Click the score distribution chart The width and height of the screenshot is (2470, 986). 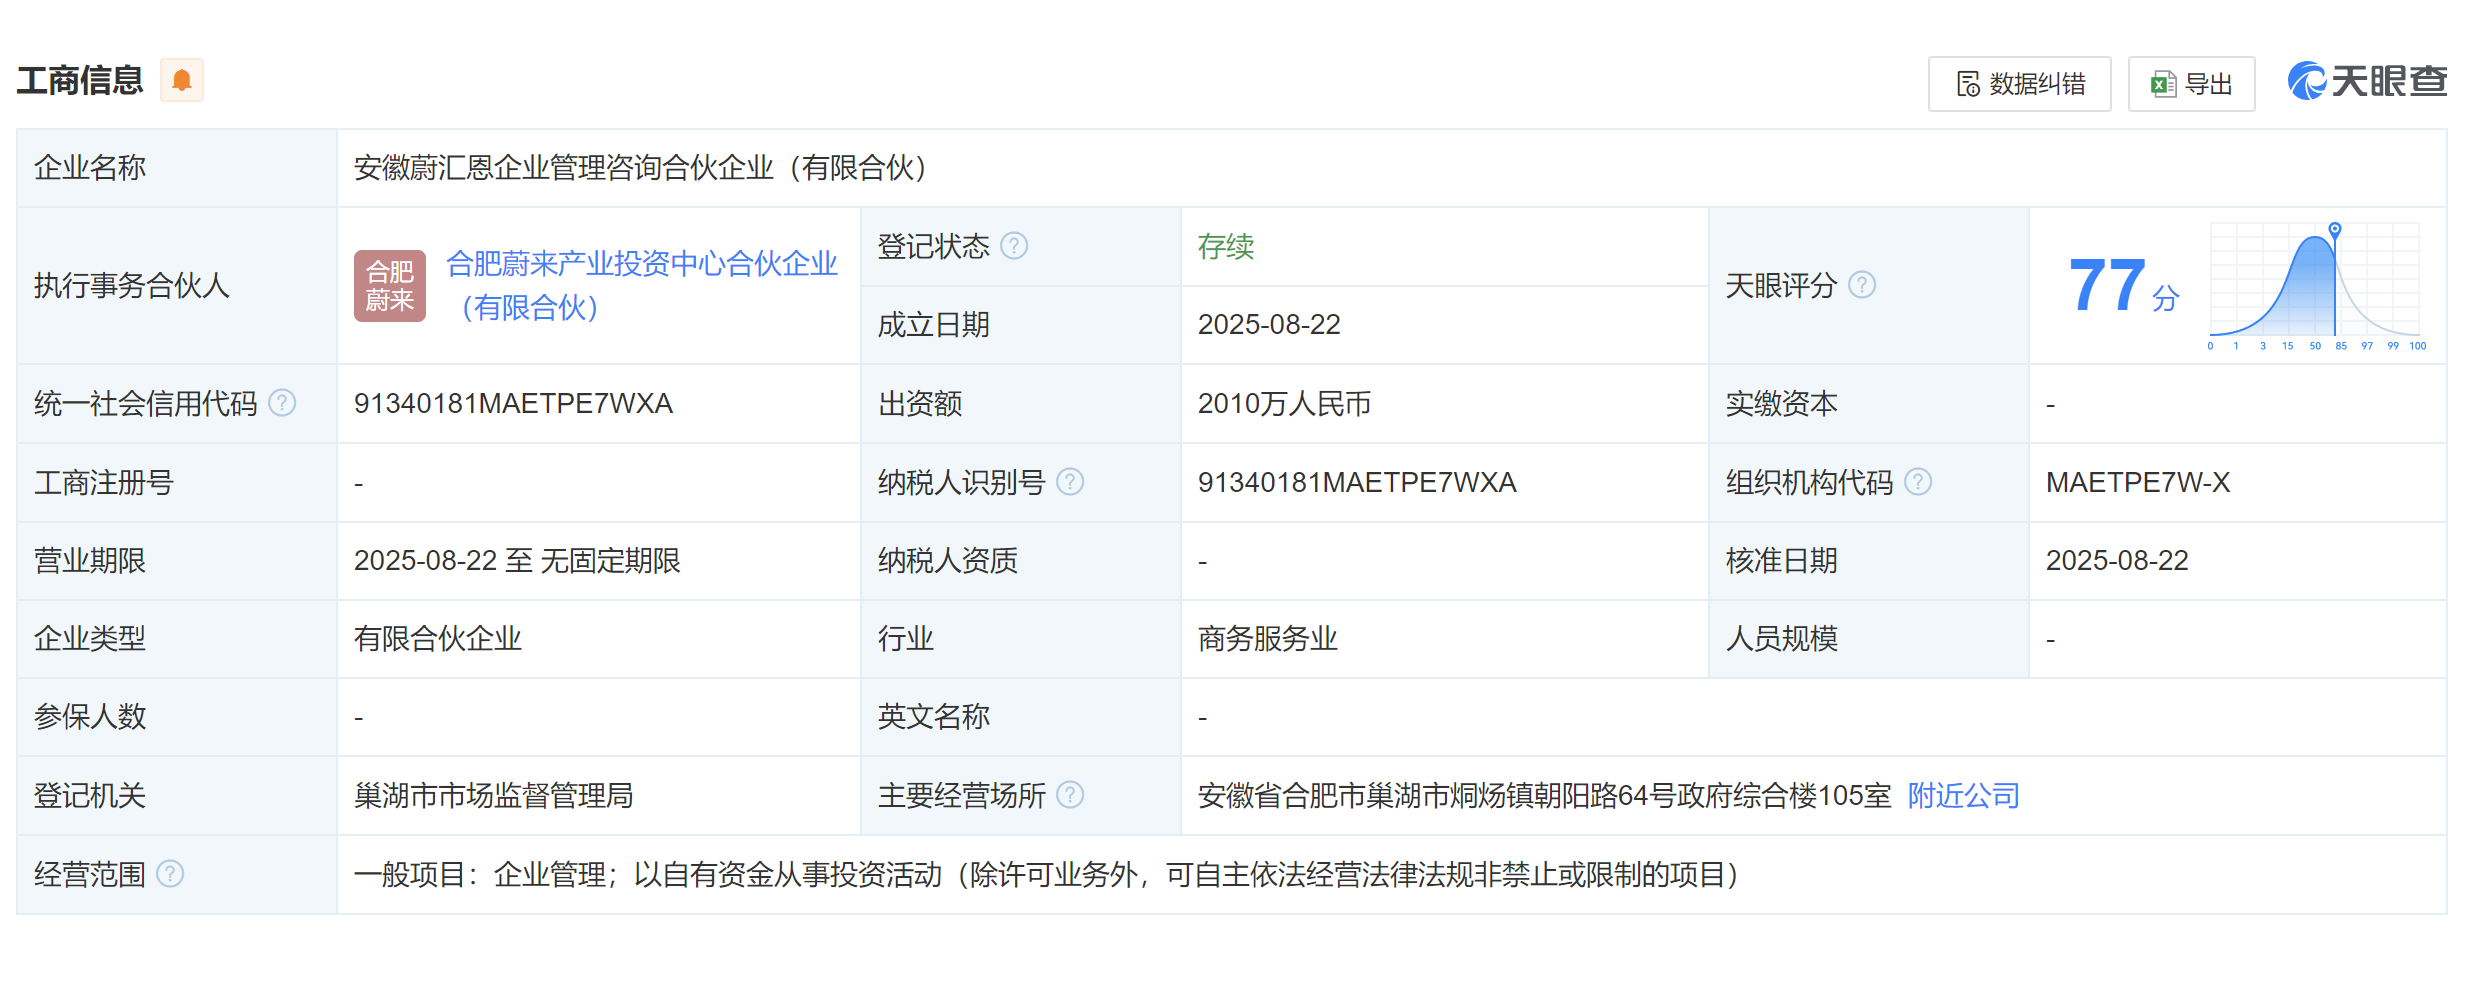2315,286
